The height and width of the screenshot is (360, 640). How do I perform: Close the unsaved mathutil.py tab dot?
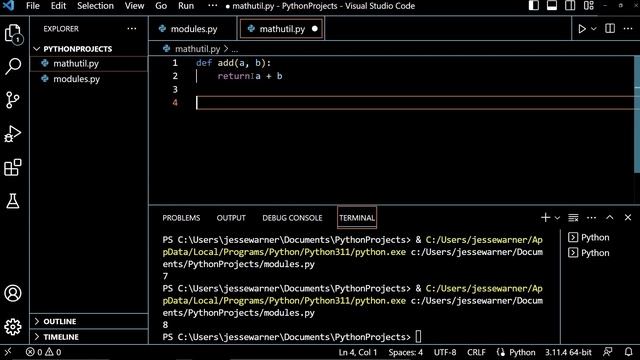(315, 29)
